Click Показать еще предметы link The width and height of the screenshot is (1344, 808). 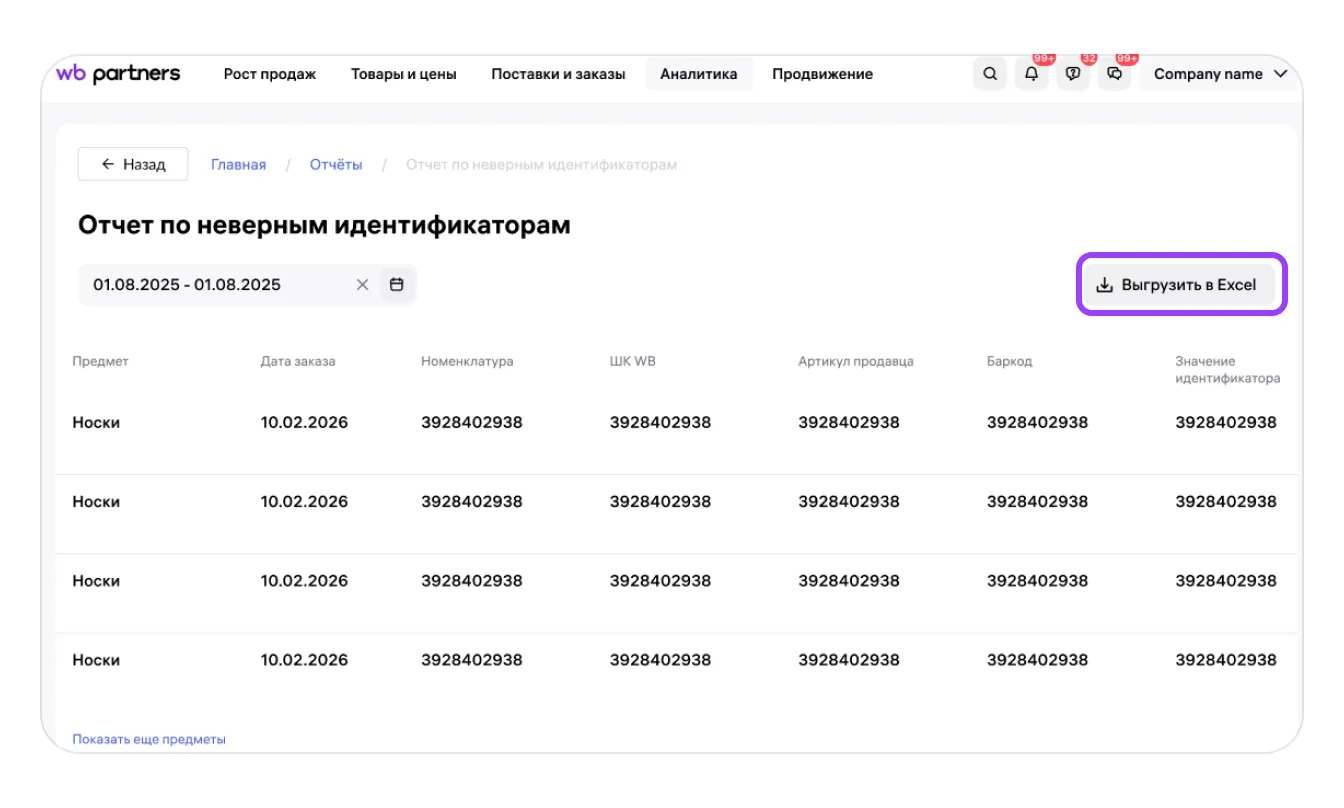coord(149,740)
